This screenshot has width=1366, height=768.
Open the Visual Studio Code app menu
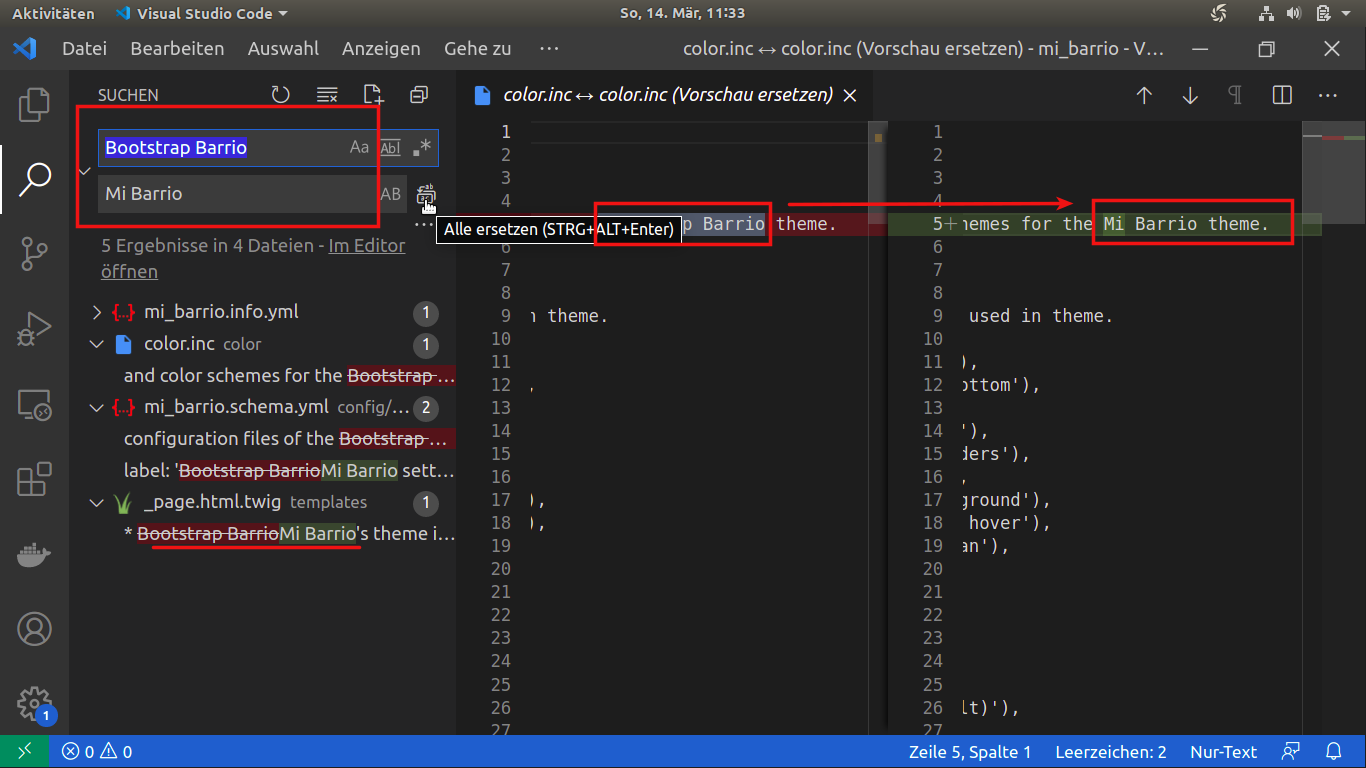201,13
